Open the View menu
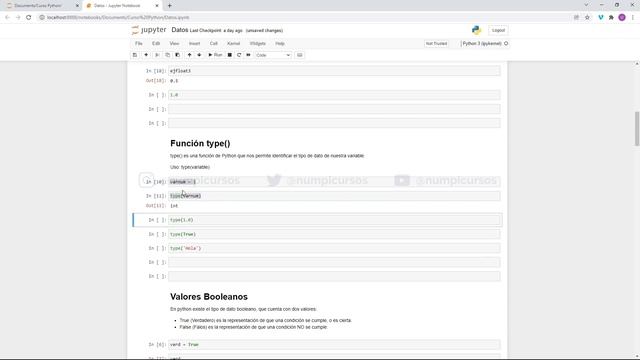Screen dimensions: 640x360 174,43
